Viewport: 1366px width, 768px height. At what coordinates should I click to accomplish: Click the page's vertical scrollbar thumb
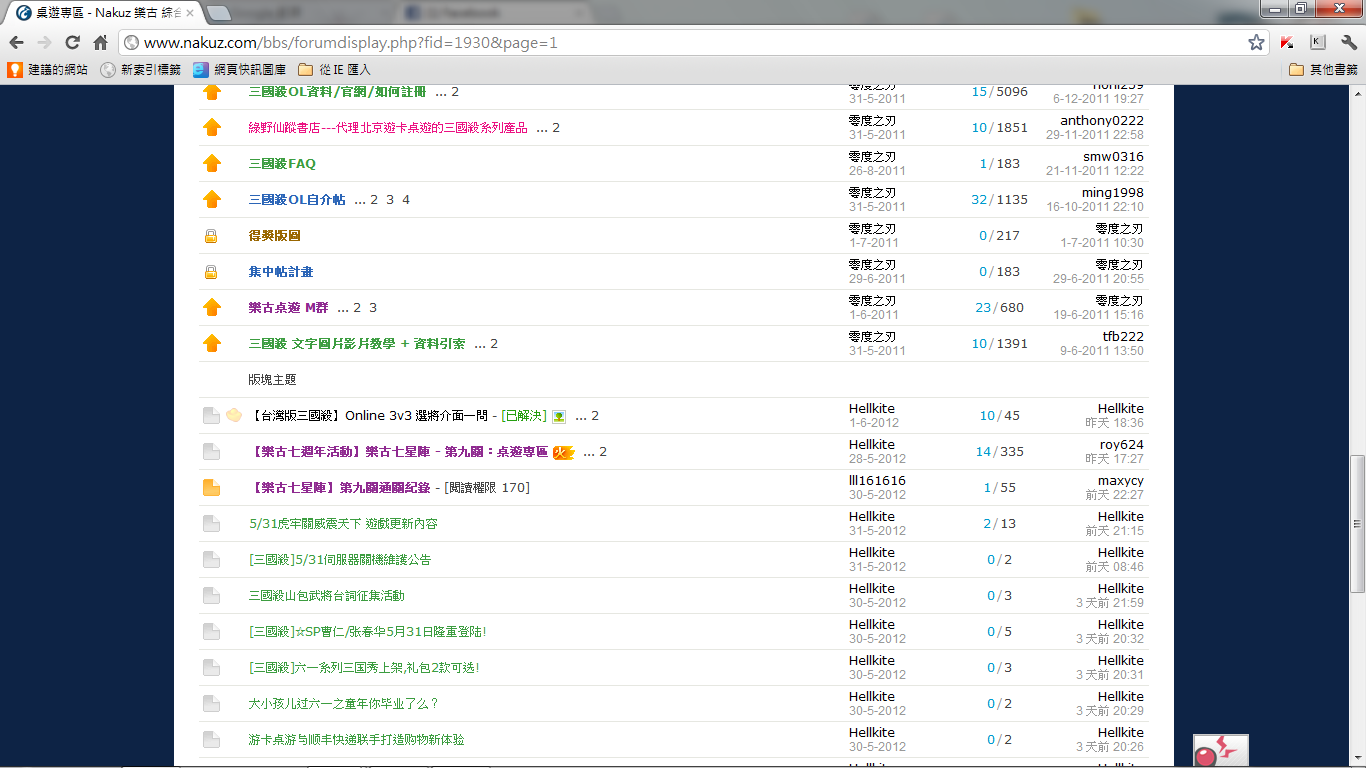click(x=1357, y=524)
